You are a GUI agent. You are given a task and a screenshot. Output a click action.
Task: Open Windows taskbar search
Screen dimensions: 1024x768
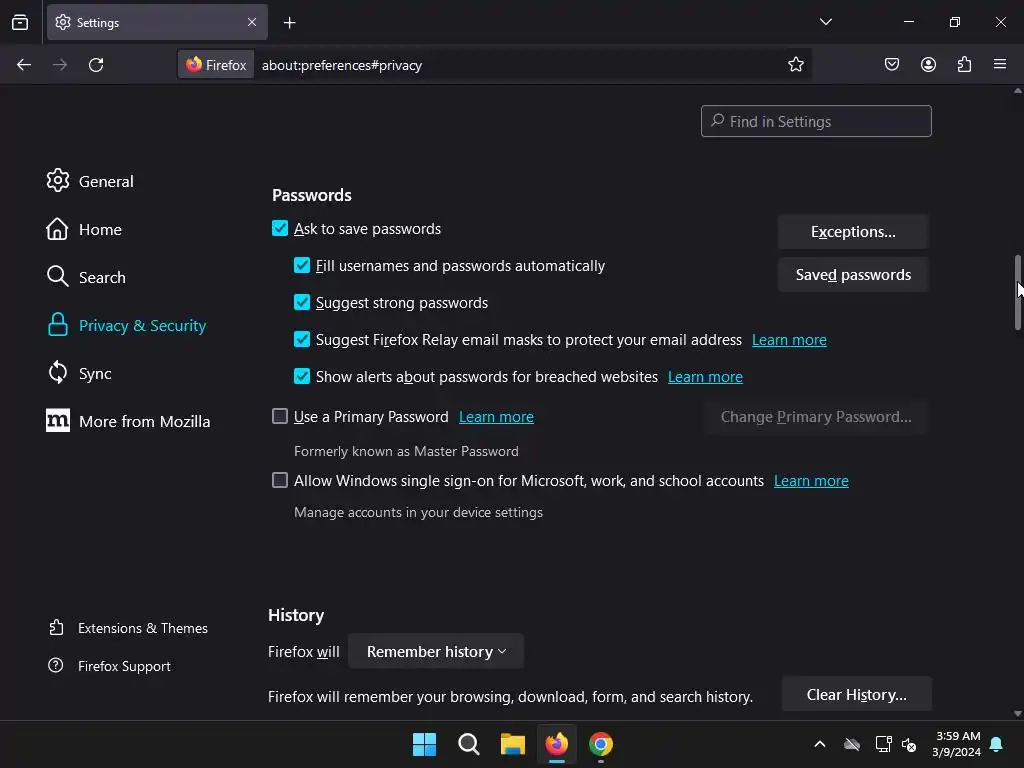coord(468,744)
